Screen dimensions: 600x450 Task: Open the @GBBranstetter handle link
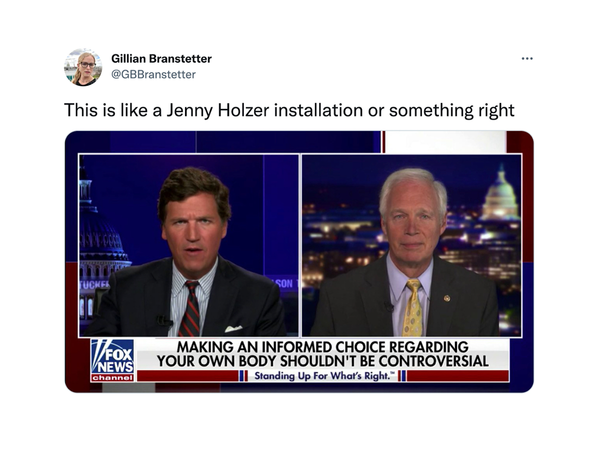click(x=153, y=74)
